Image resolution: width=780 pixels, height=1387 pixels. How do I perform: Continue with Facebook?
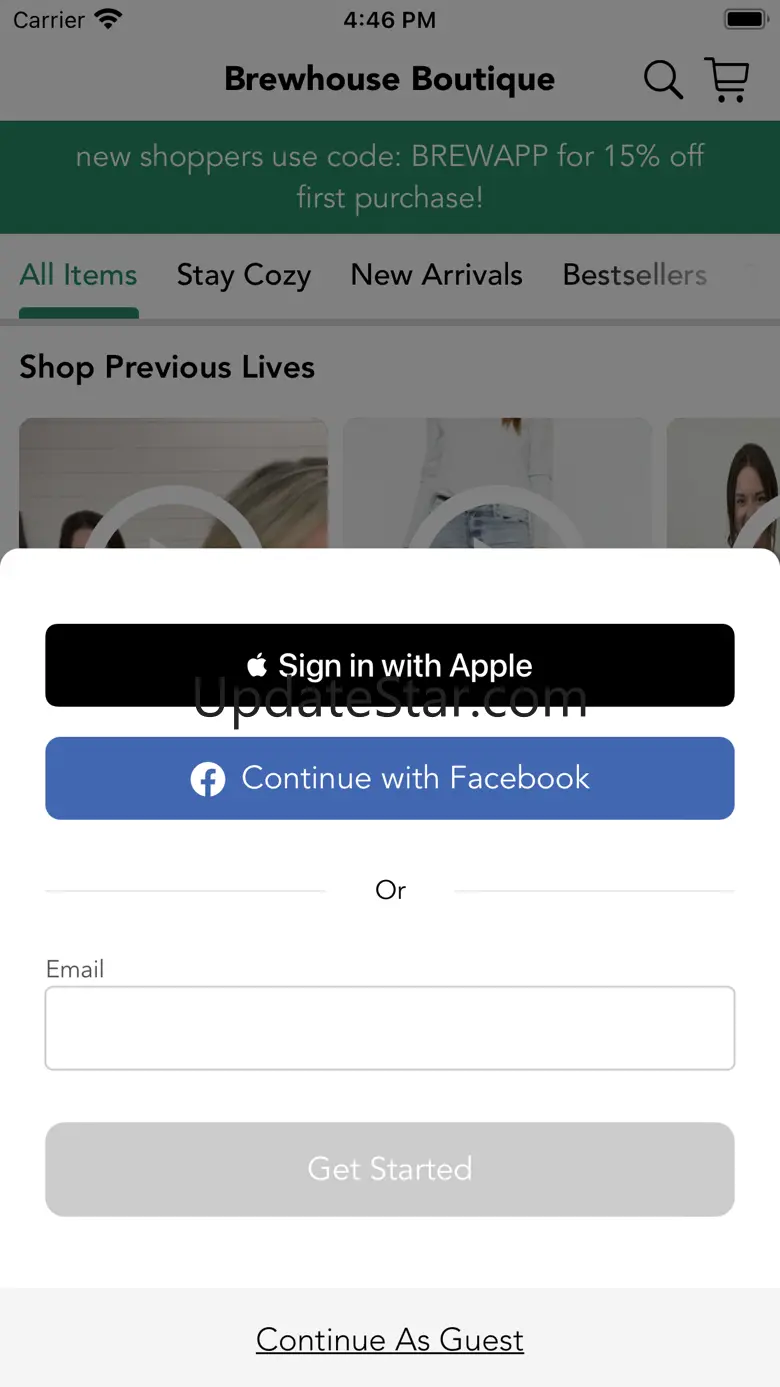pyautogui.click(x=390, y=778)
